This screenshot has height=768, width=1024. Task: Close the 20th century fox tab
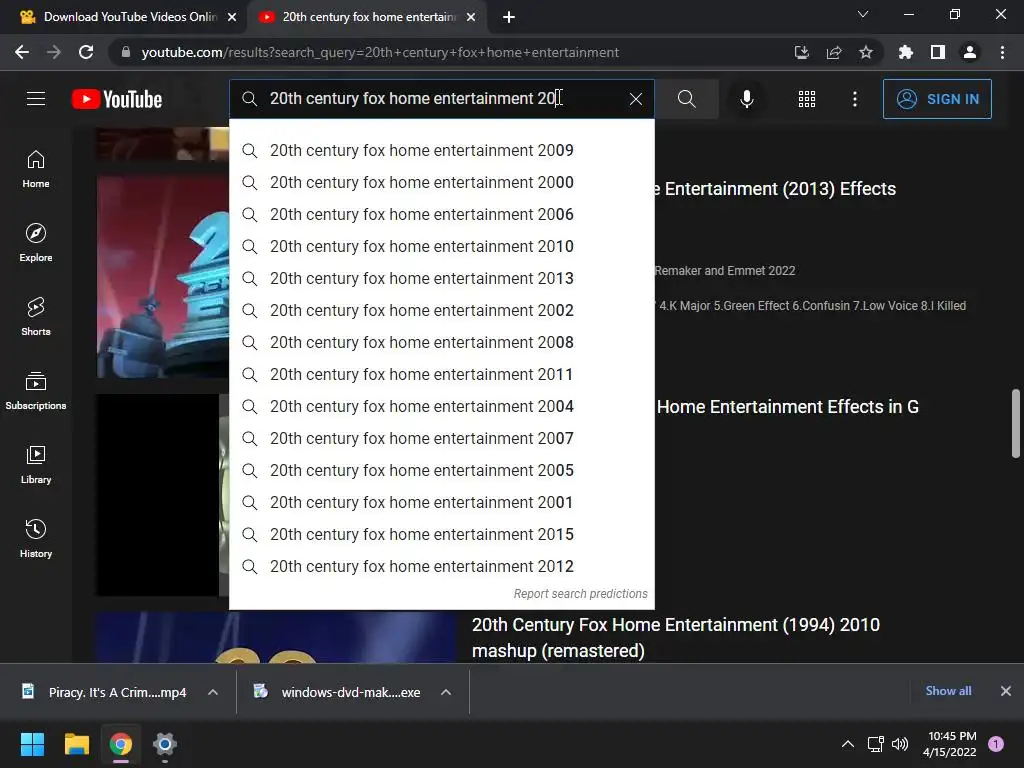click(x=471, y=17)
